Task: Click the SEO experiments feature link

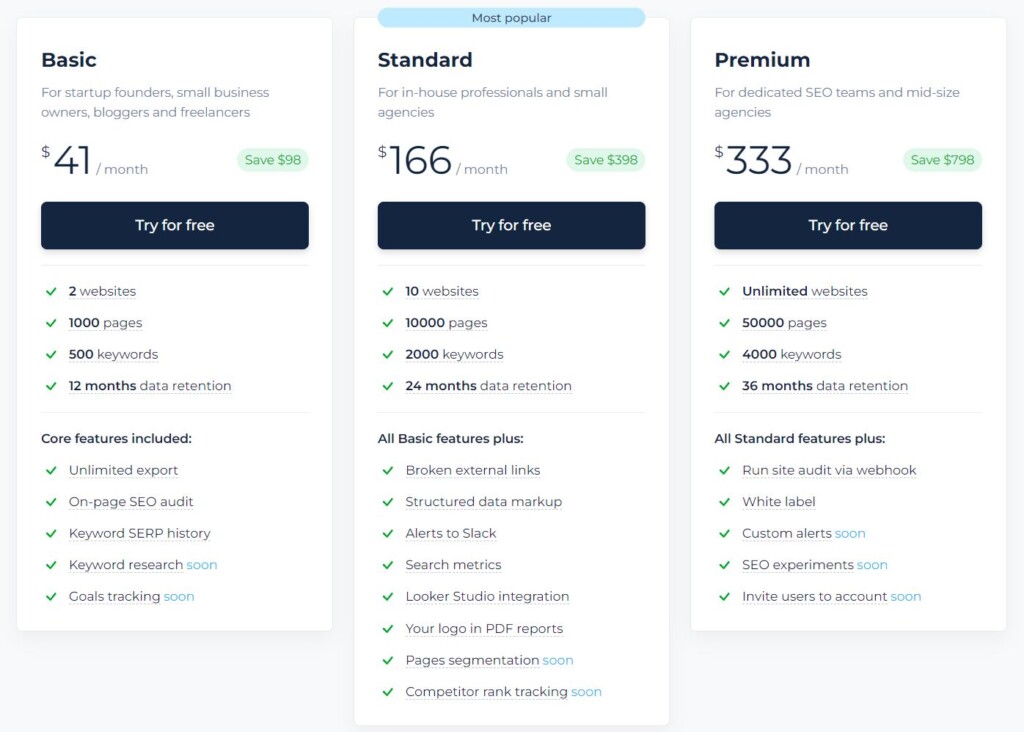Action: pos(797,565)
